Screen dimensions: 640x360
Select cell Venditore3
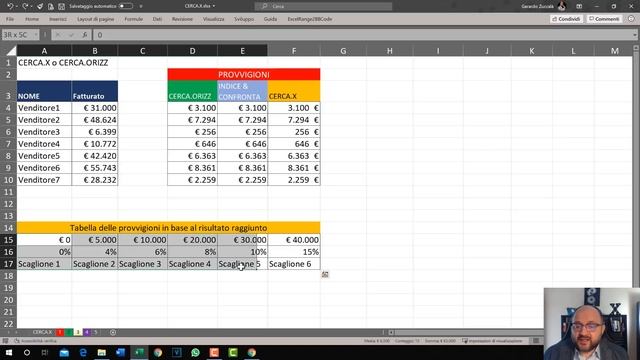coord(44,132)
